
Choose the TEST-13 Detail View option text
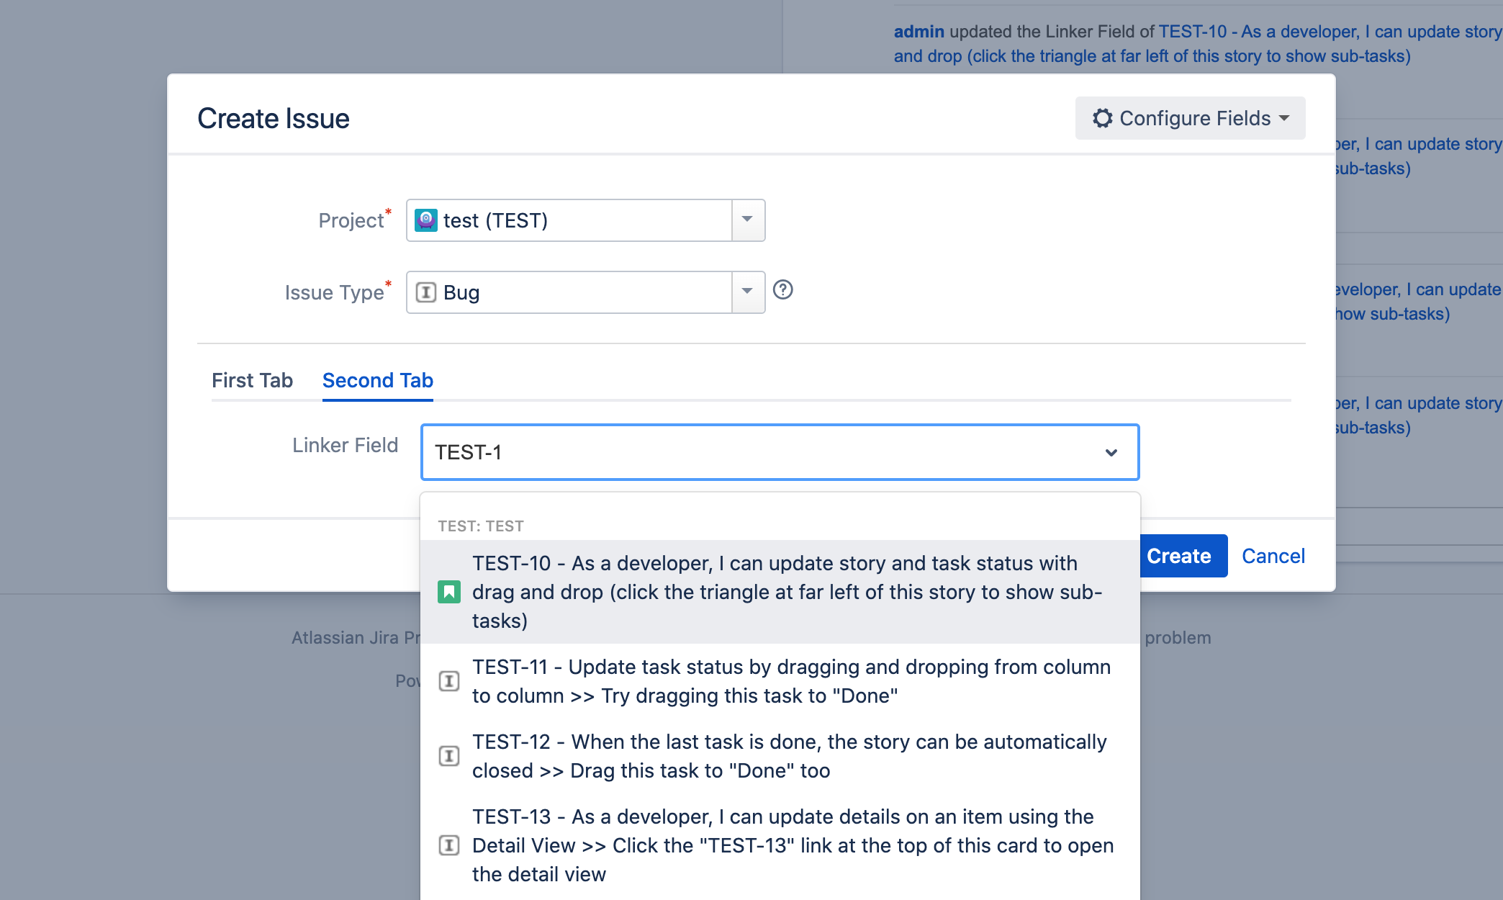[792, 846]
